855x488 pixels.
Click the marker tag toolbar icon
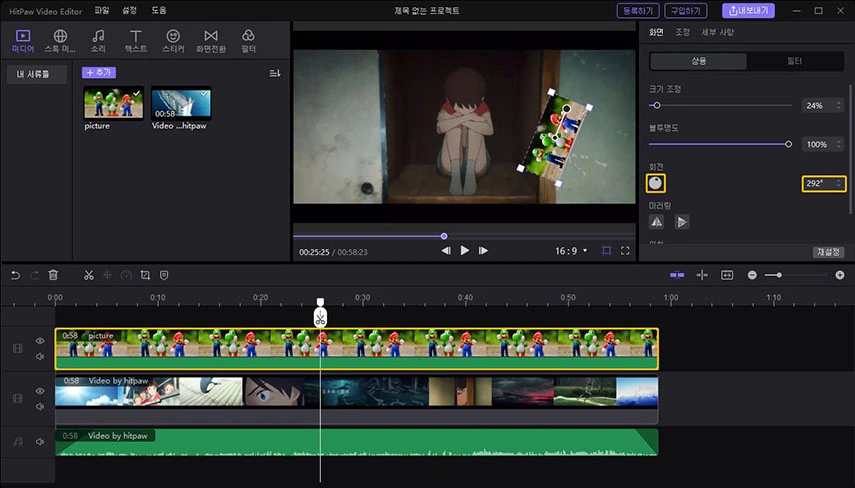(x=164, y=275)
